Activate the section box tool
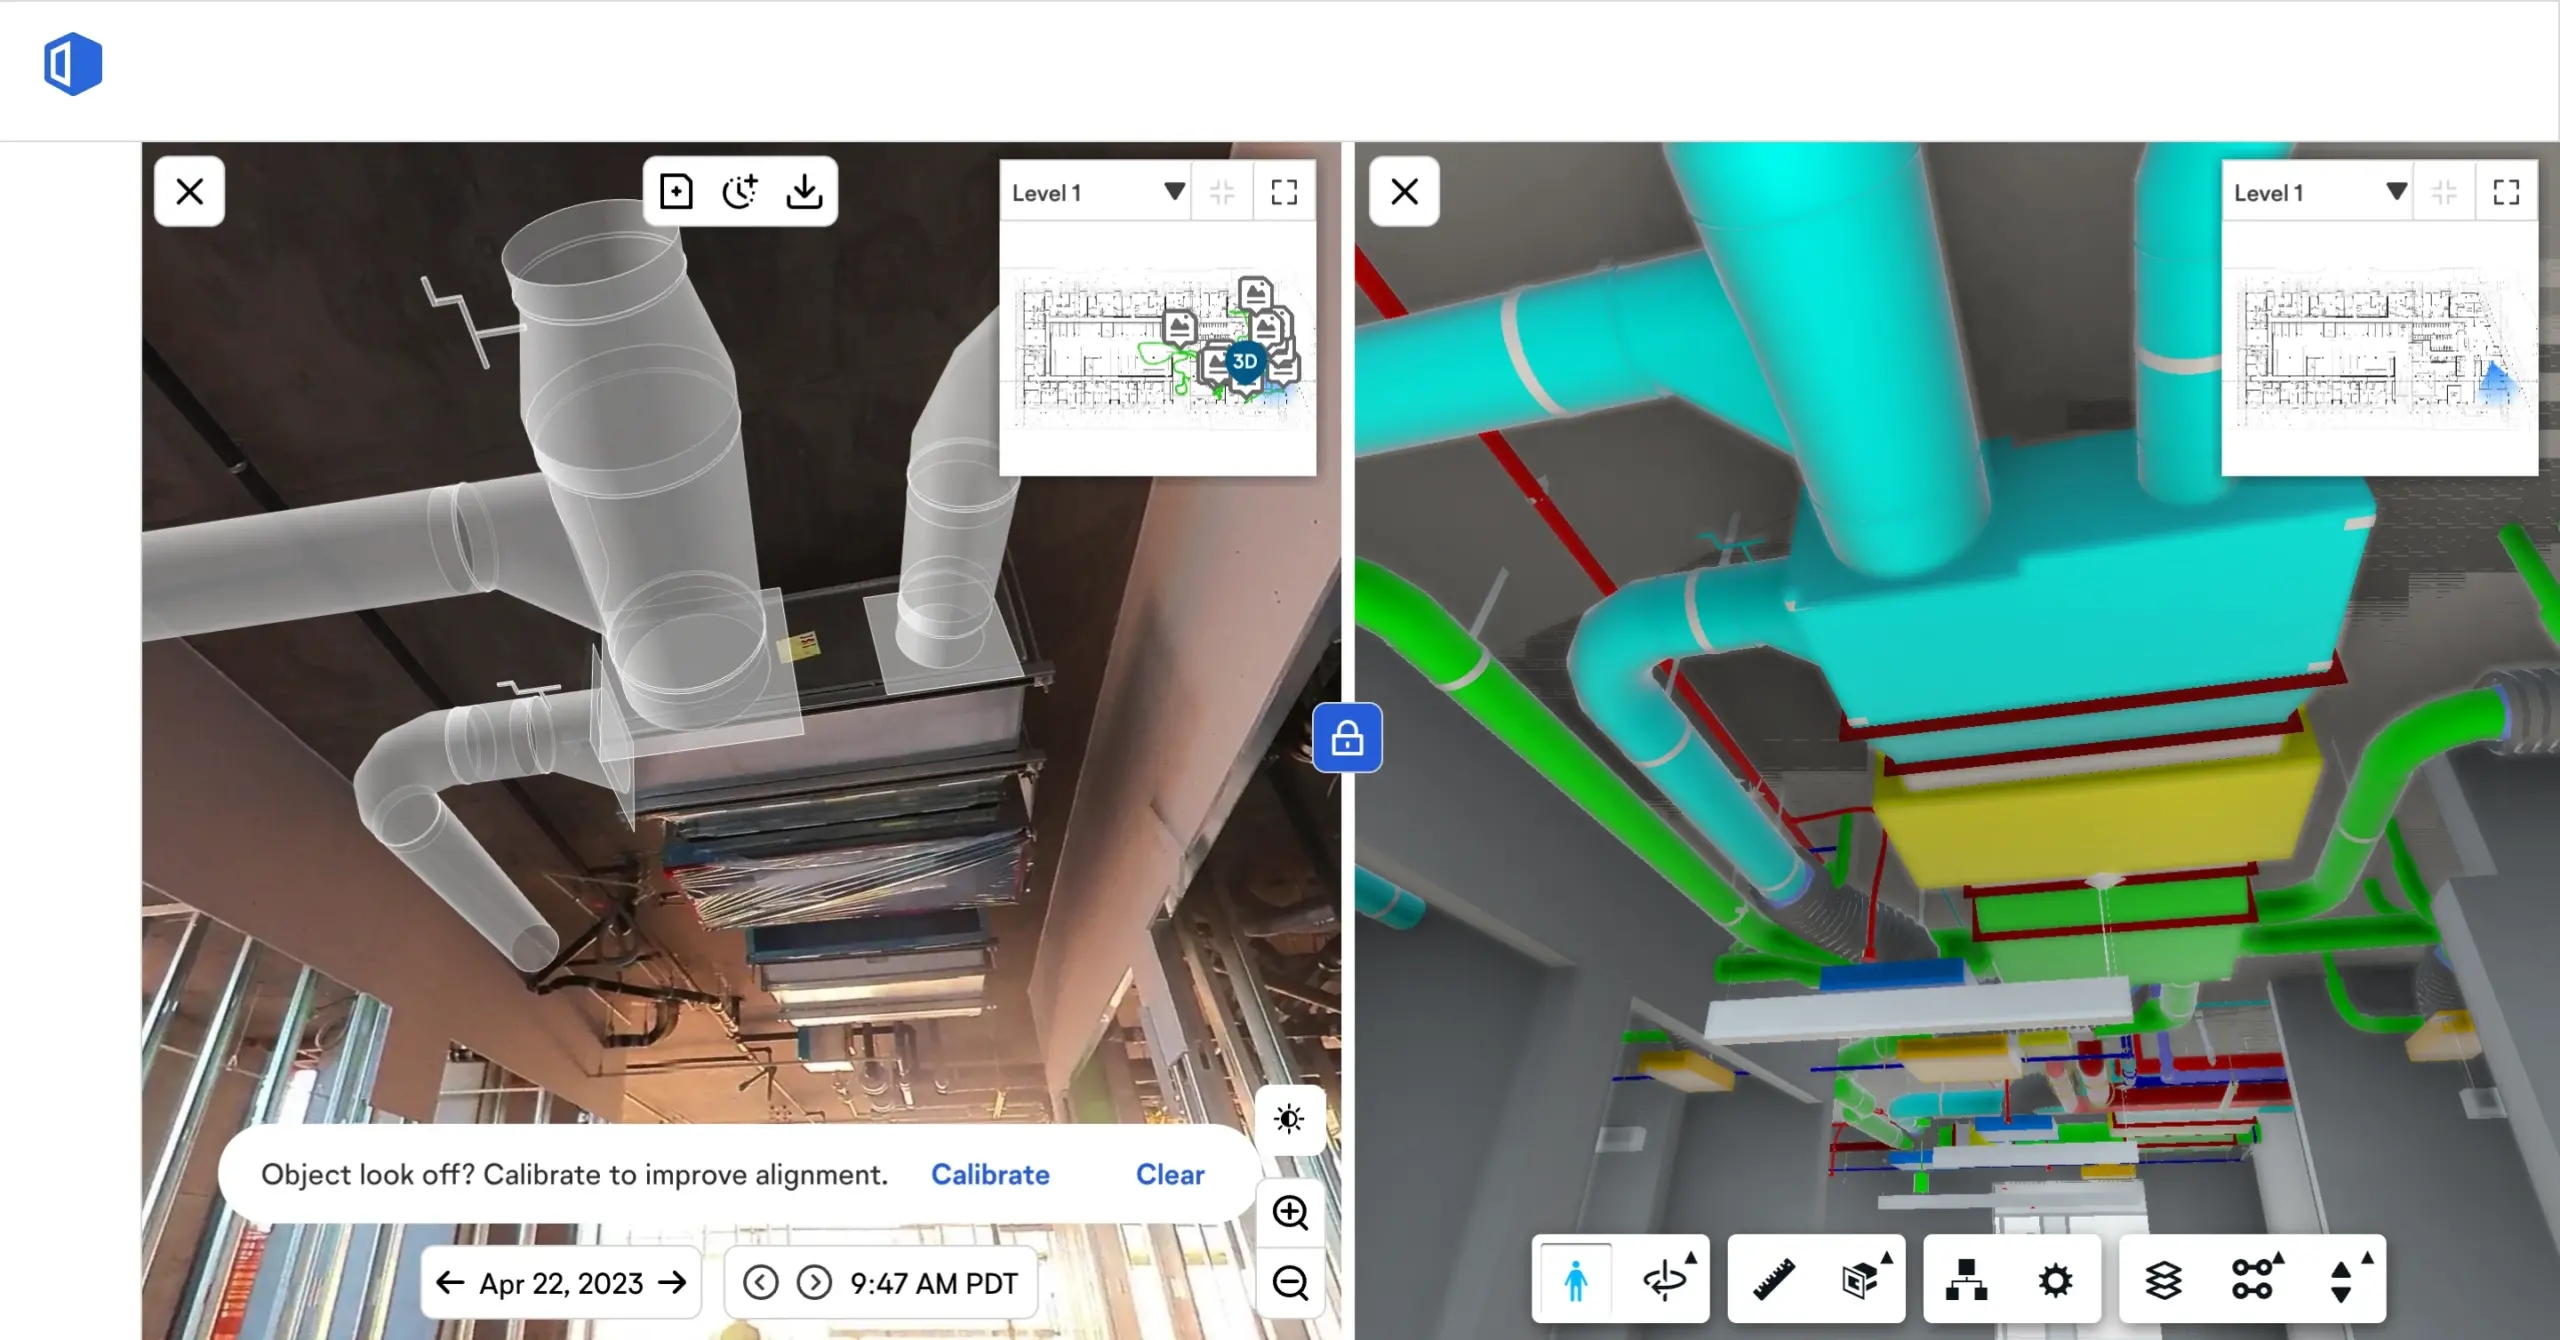Image resolution: width=2560 pixels, height=1340 pixels. [1861, 1280]
